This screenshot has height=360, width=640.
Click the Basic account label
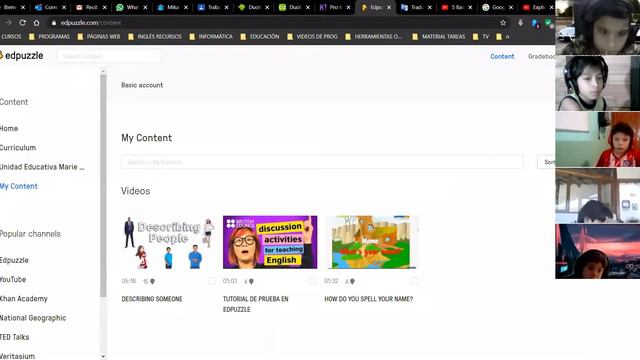(142, 85)
